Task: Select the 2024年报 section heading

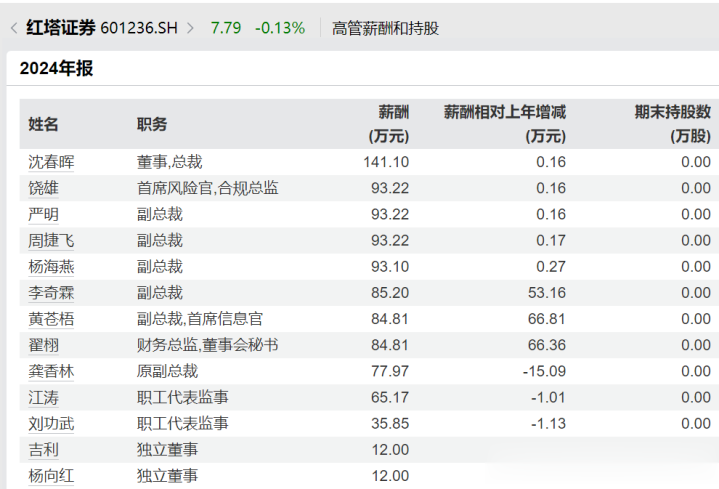Action: [x=56, y=68]
